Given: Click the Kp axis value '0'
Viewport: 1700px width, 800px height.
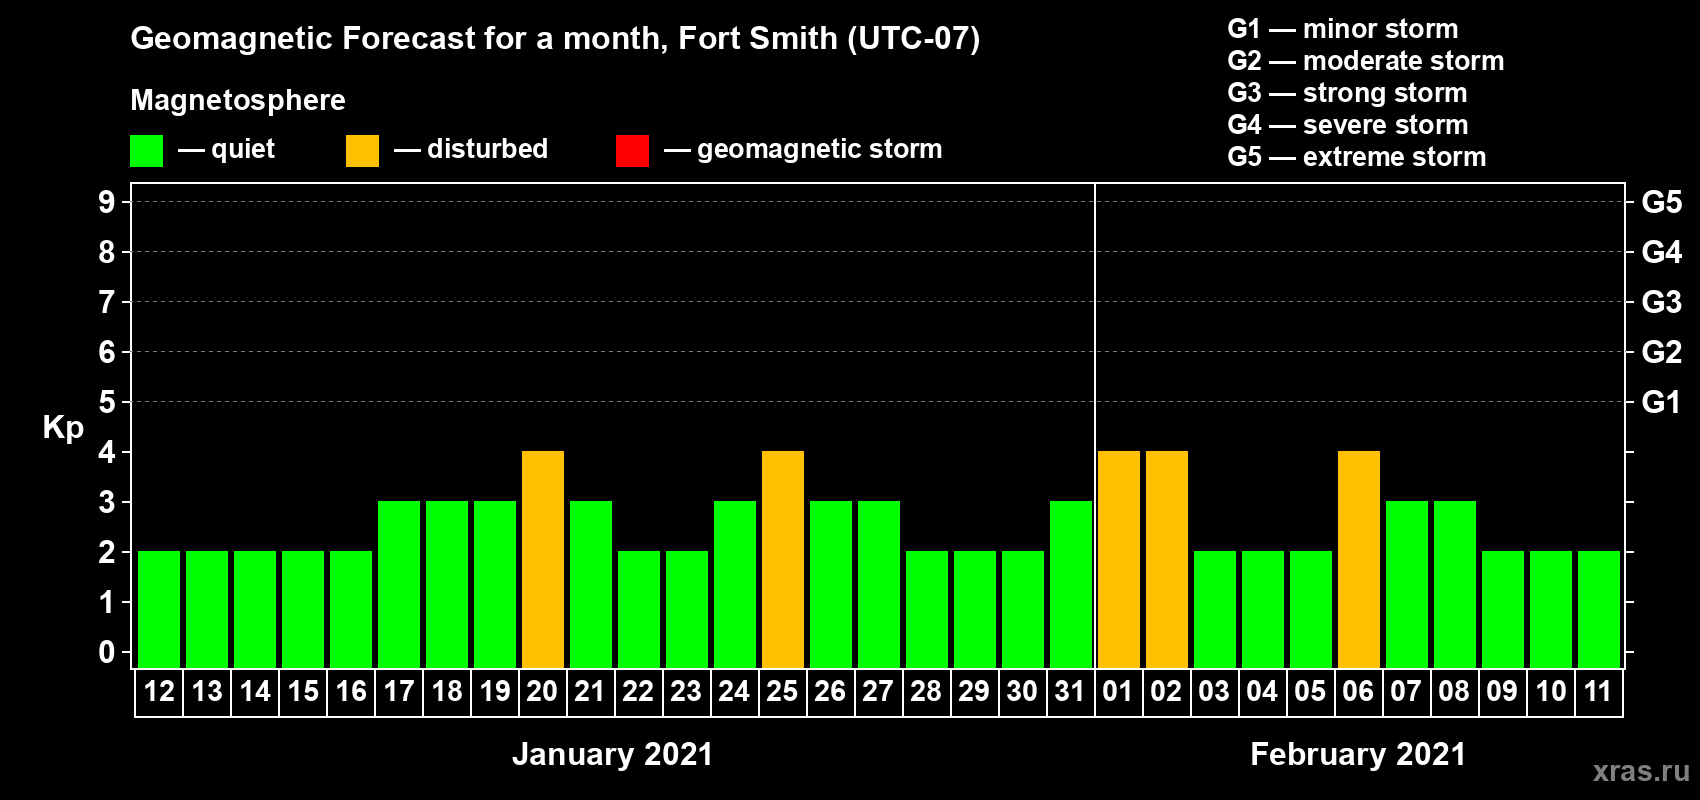Looking at the screenshot, I should coord(107,652).
